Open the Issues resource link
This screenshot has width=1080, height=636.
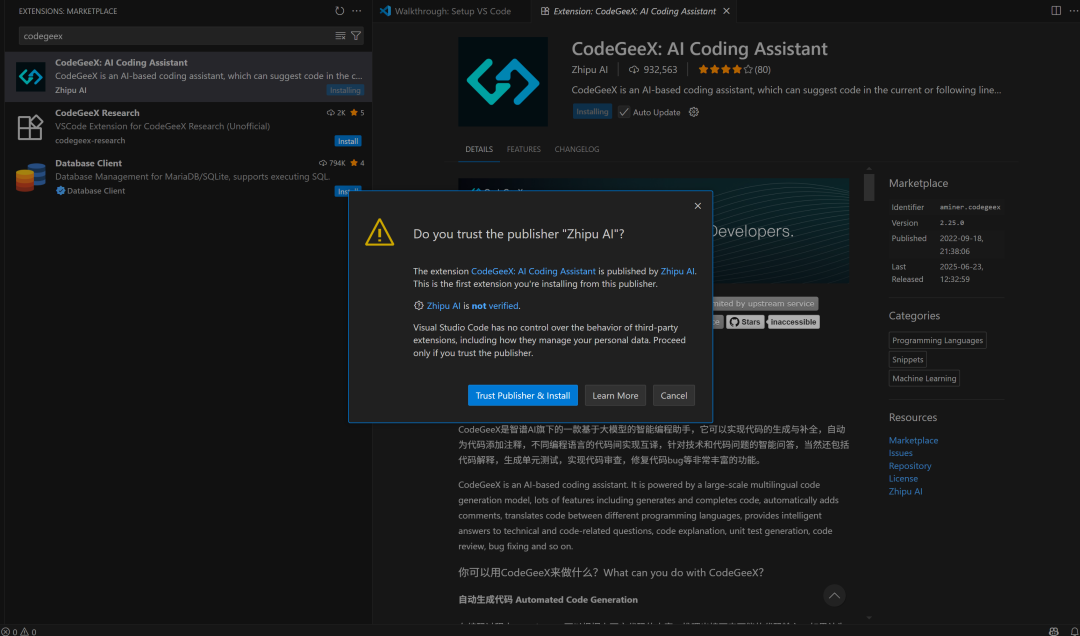tap(900, 453)
